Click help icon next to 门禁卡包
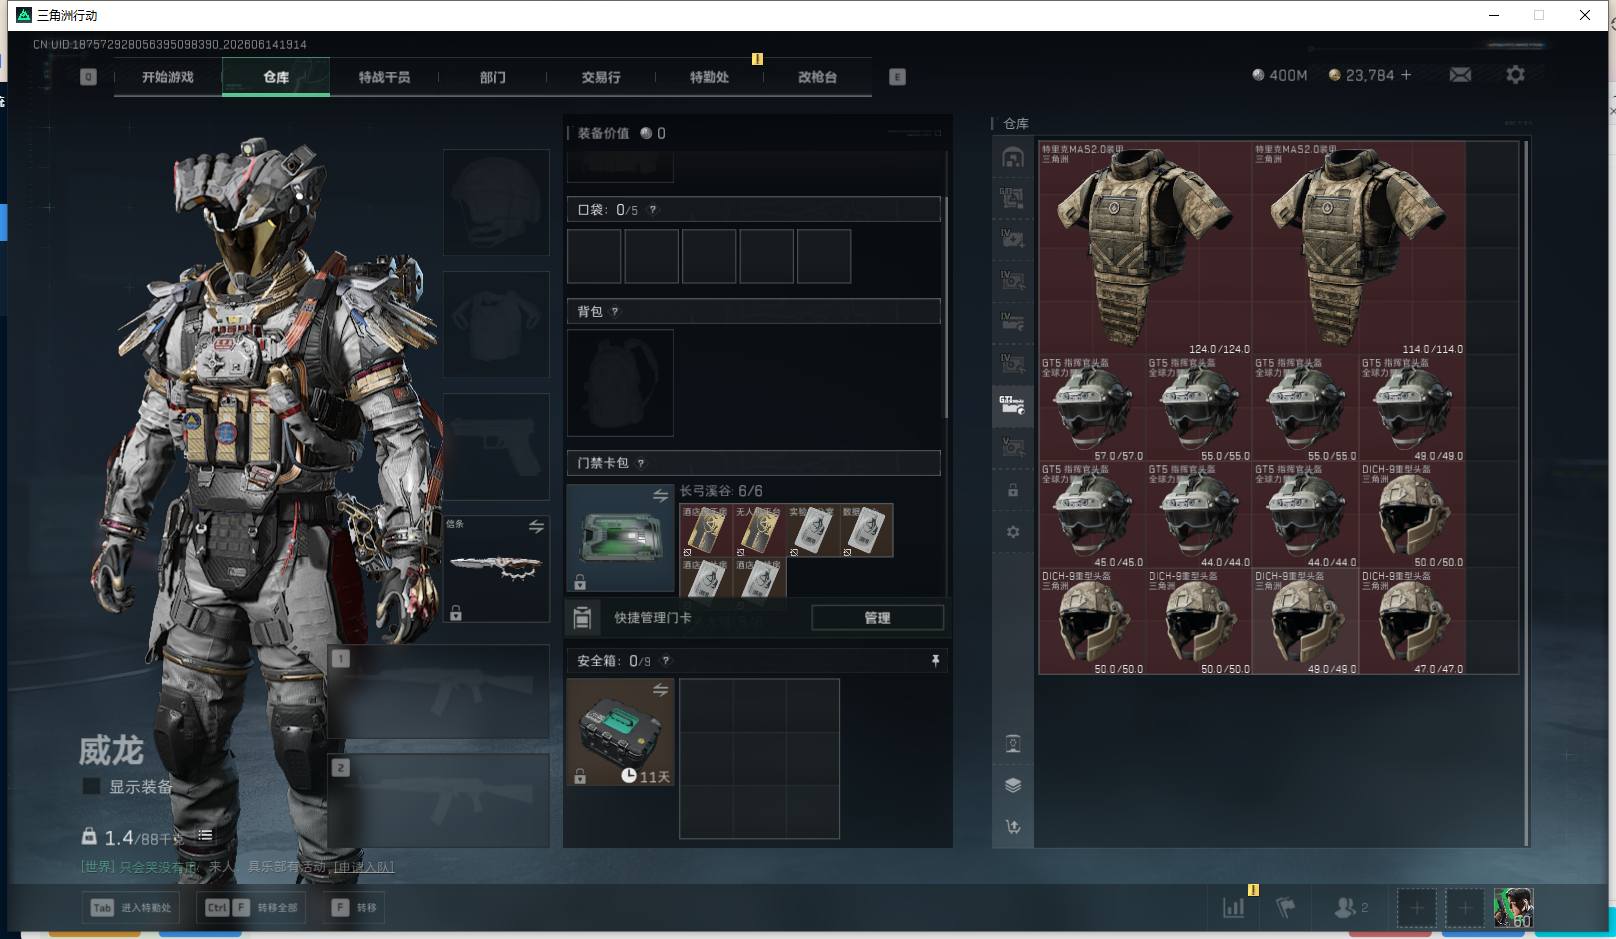Viewport: 1616px width, 939px height. 641,463
